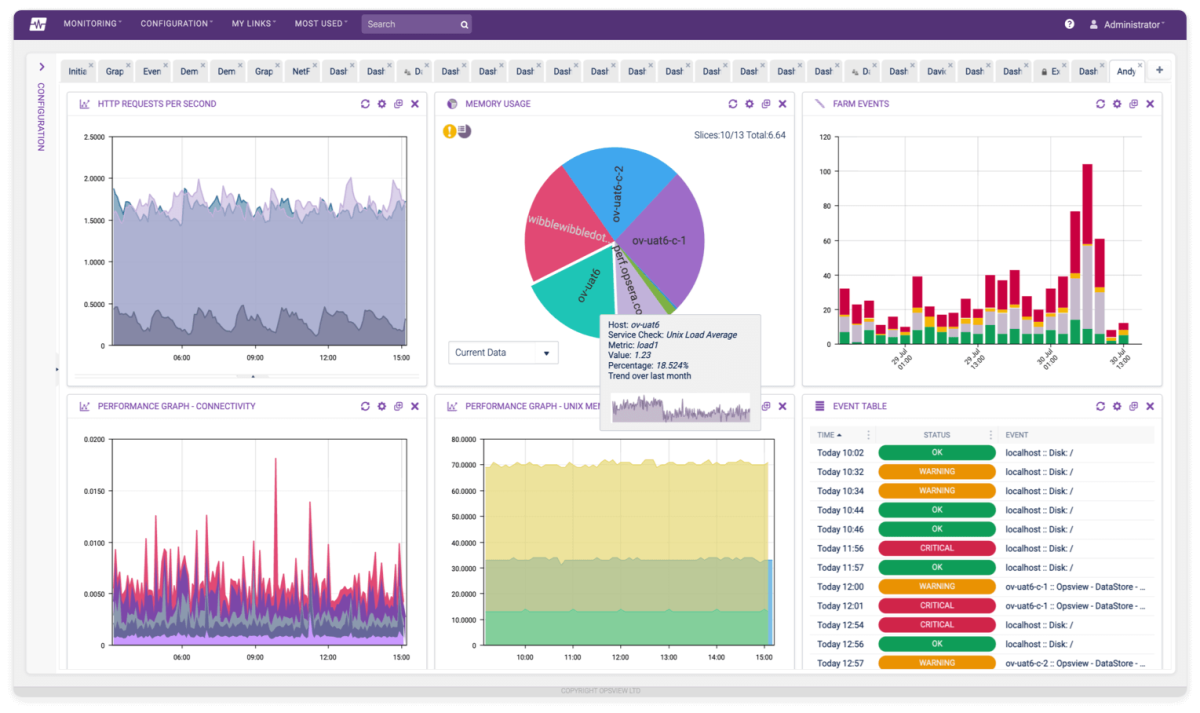Expand the CONFIGURATION side panel

(x=41, y=67)
